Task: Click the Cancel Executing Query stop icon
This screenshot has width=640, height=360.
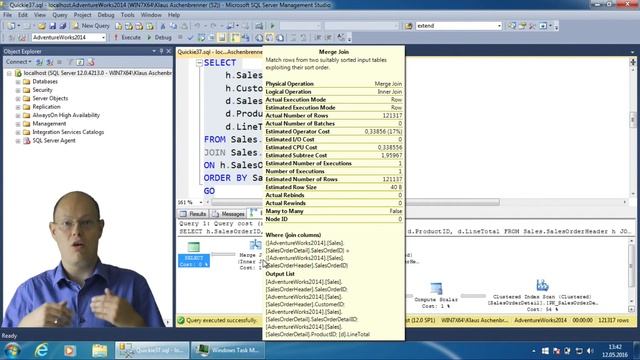Action: (x=180, y=38)
